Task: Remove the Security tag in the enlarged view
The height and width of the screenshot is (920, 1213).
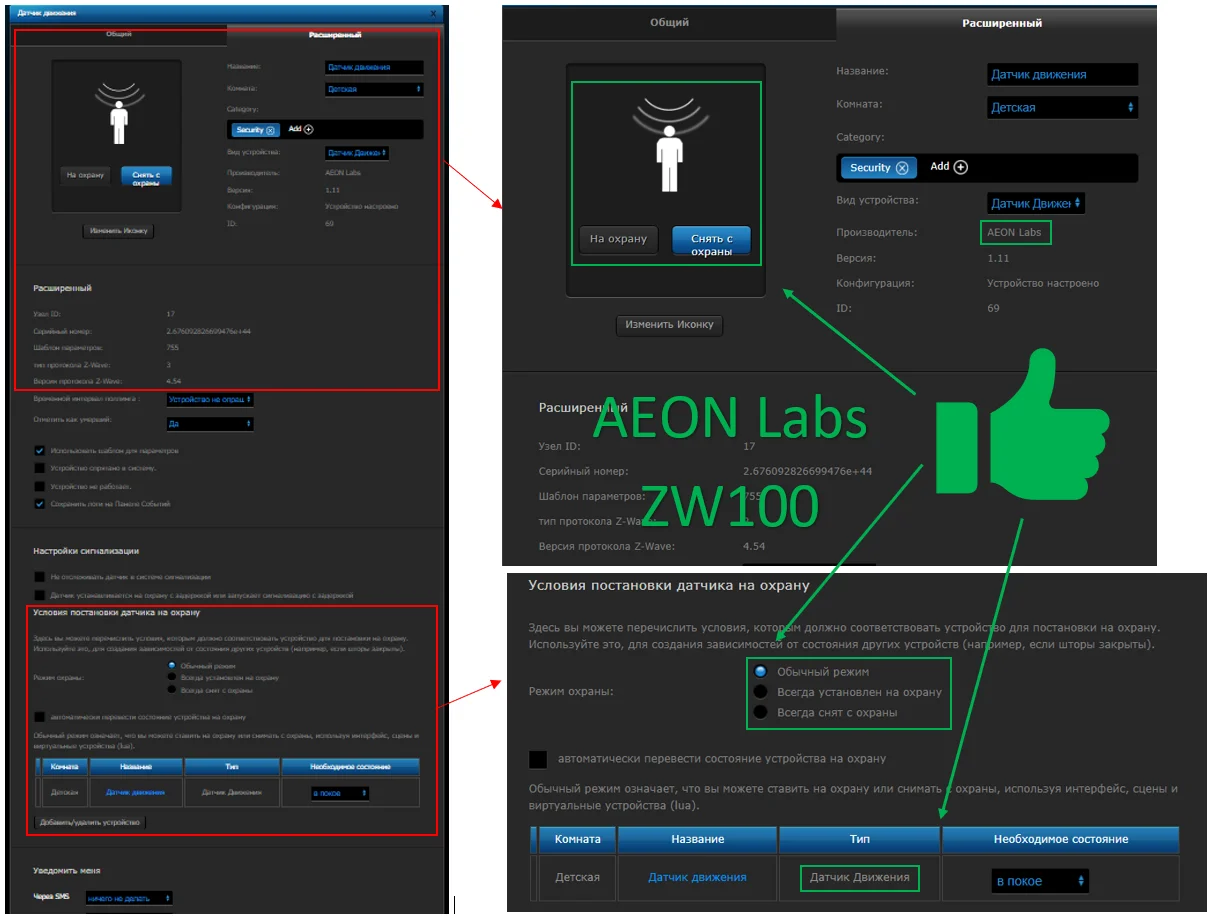Action: click(902, 168)
